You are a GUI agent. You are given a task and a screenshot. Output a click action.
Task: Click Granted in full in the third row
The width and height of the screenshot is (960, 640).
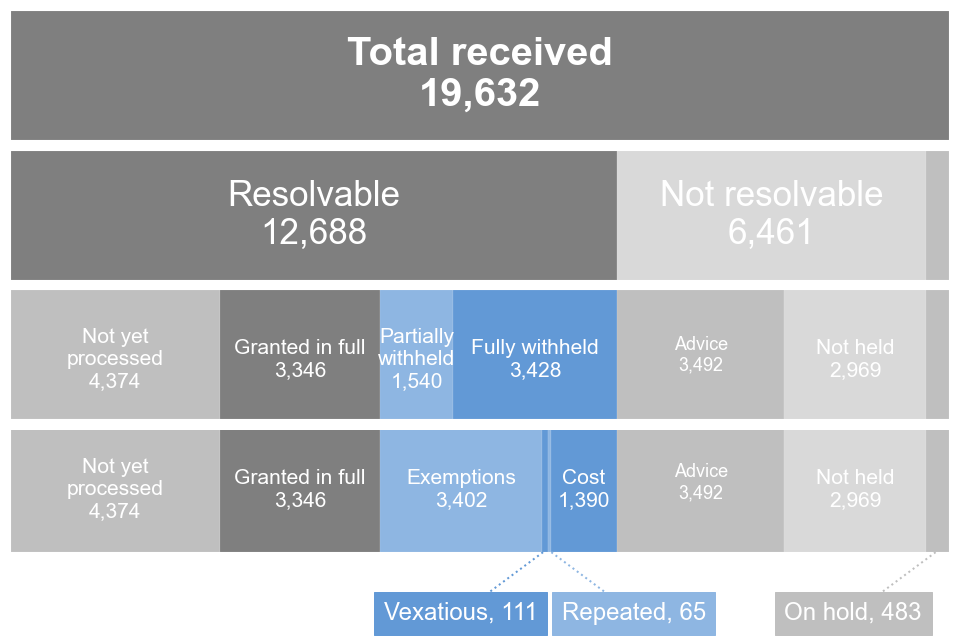(300, 355)
